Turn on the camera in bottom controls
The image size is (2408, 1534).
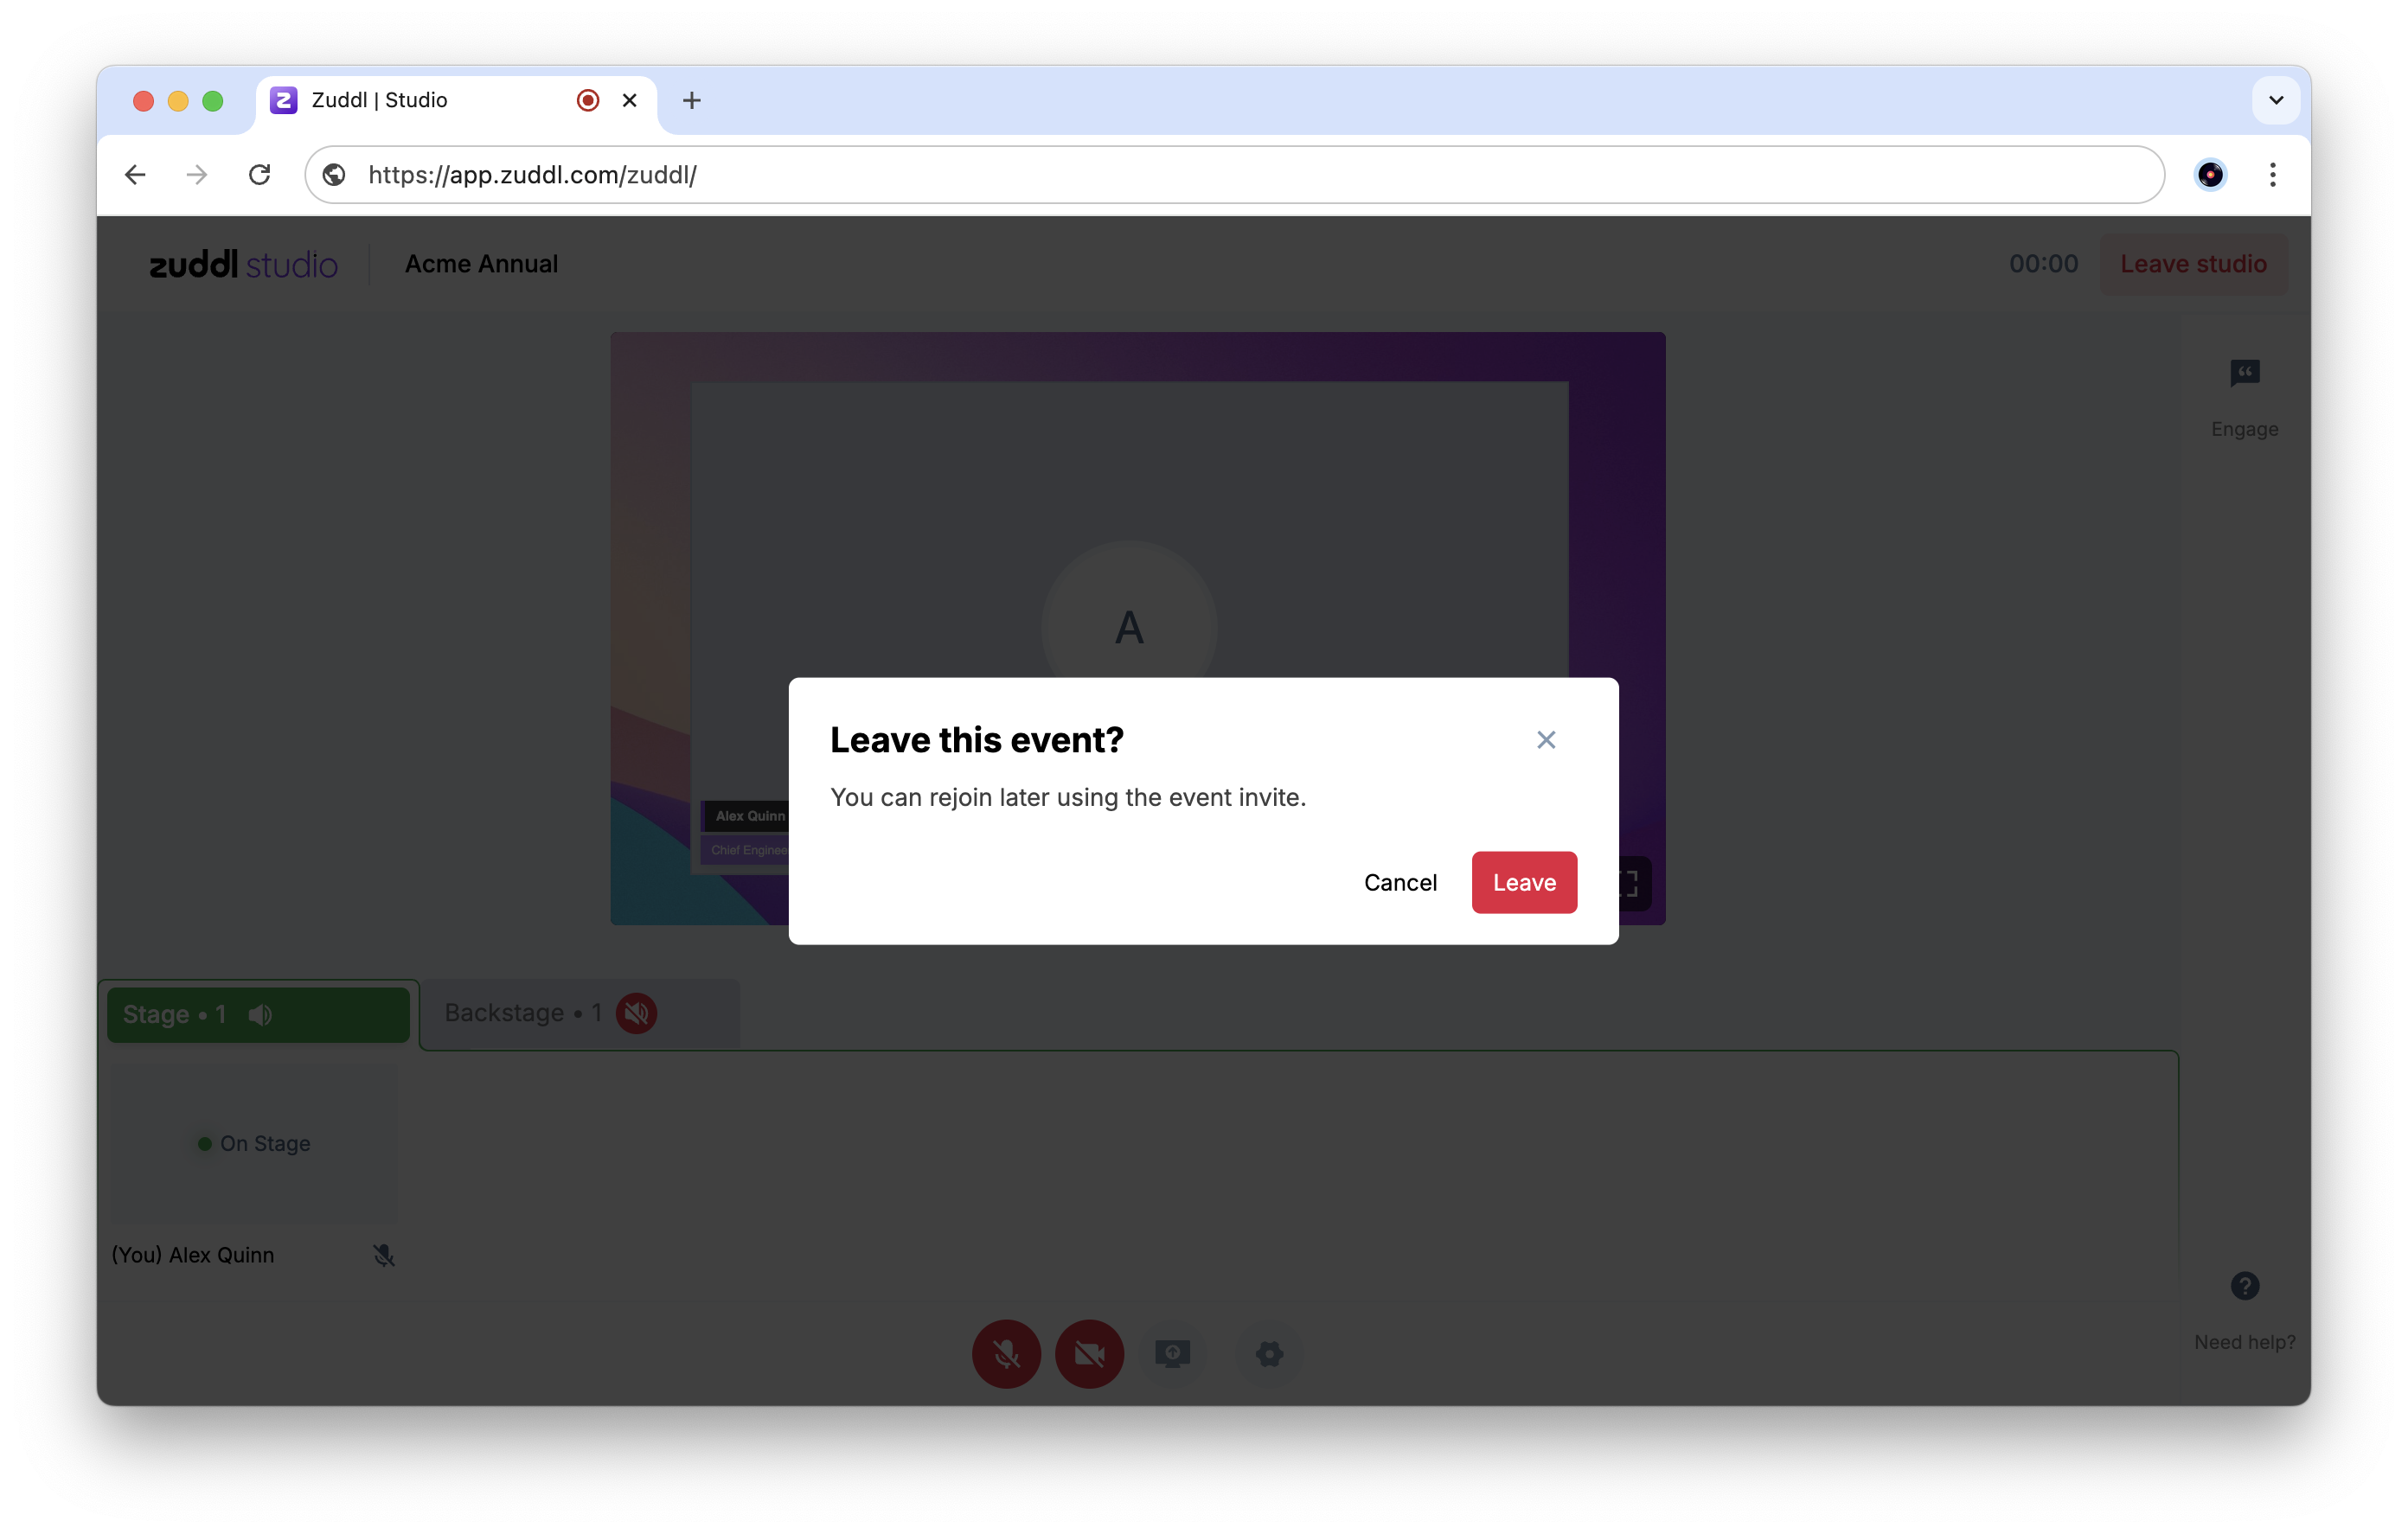[1089, 1354]
